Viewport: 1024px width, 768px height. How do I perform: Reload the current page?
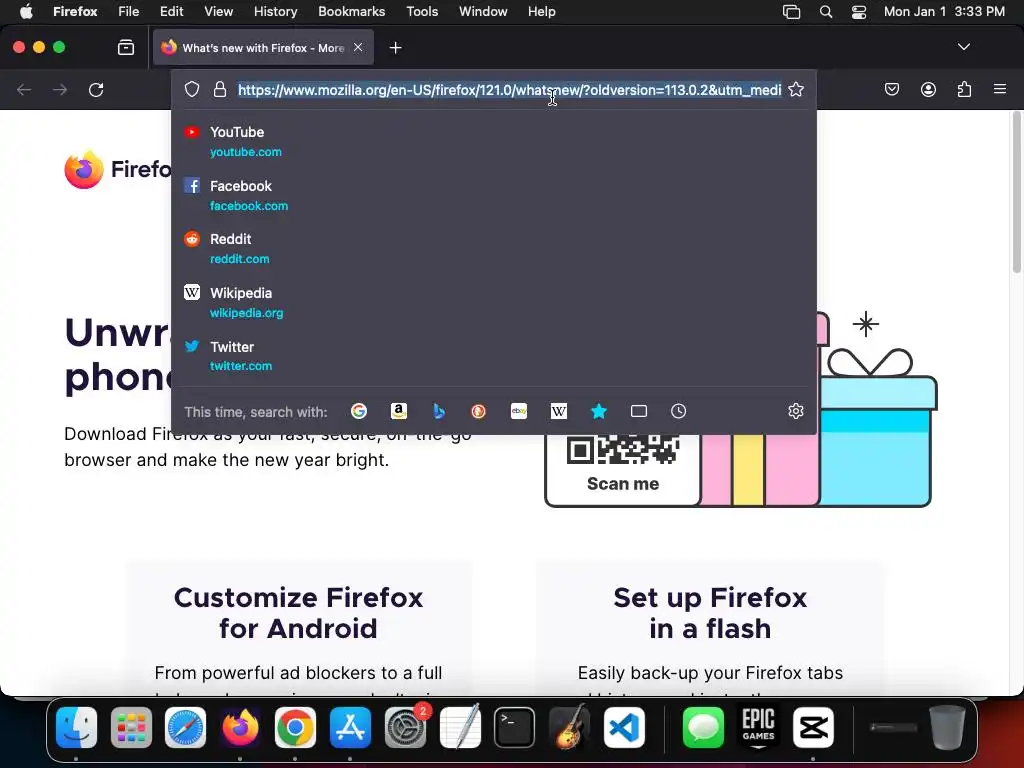(x=96, y=89)
